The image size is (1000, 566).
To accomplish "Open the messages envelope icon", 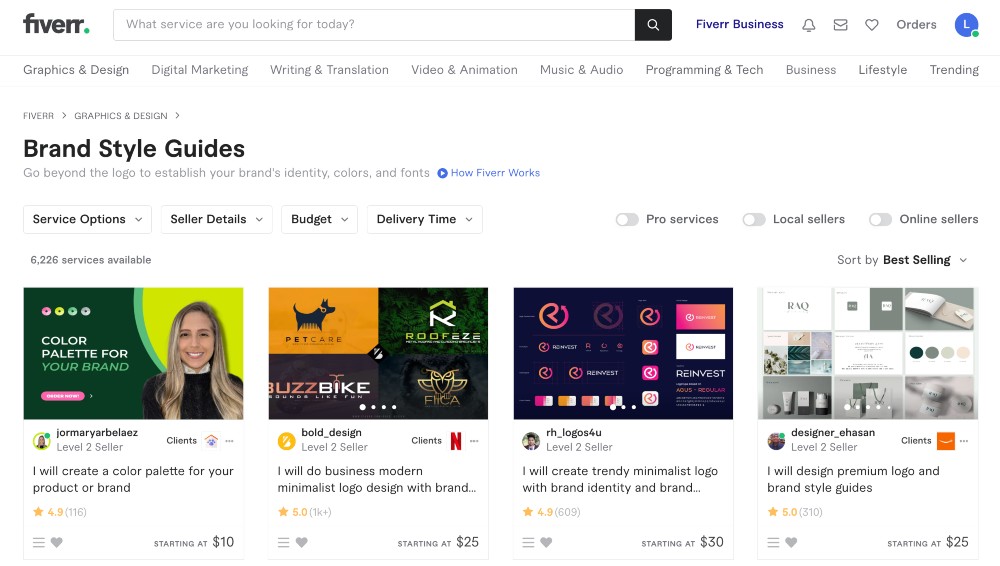I will [841, 25].
